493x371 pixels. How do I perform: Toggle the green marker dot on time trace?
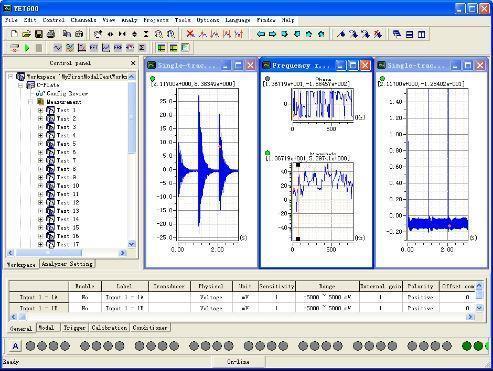pos(152,79)
